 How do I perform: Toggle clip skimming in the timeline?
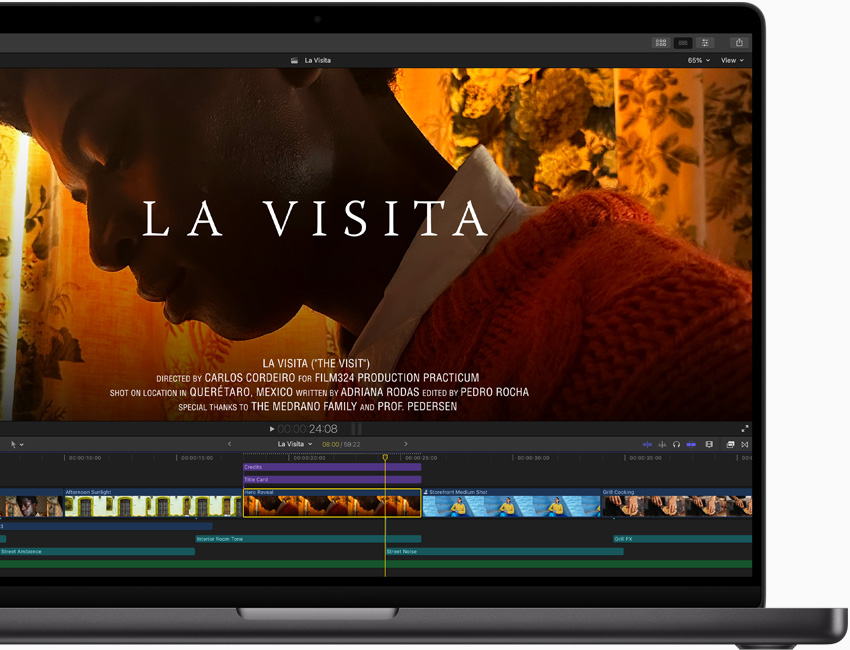(x=647, y=444)
